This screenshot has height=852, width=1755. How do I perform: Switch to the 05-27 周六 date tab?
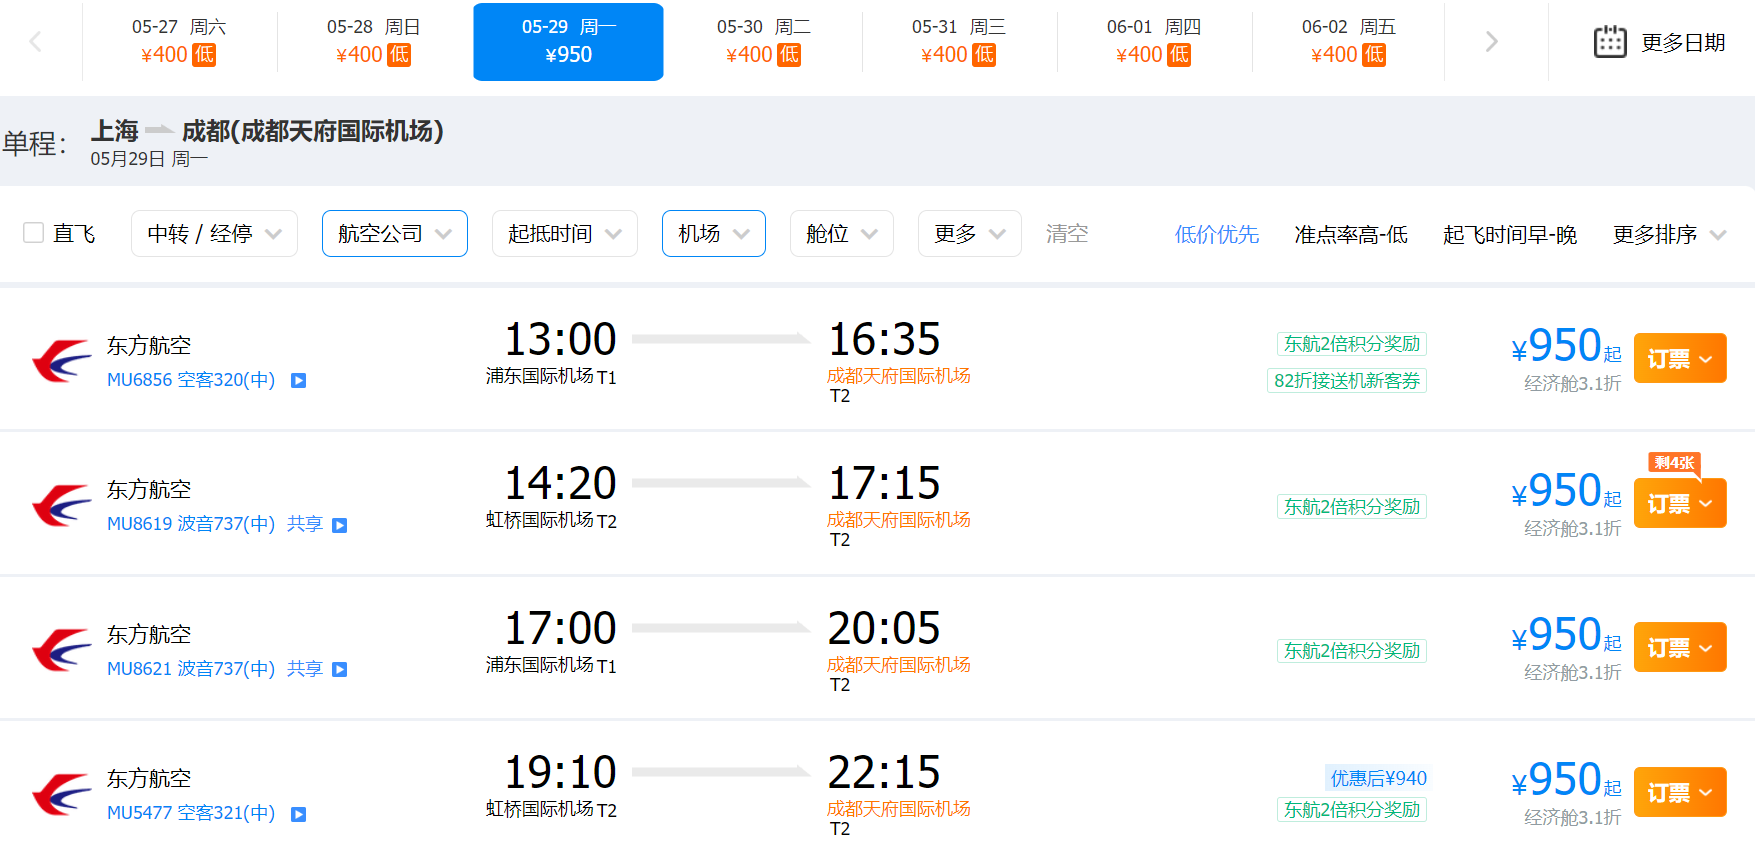click(178, 42)
